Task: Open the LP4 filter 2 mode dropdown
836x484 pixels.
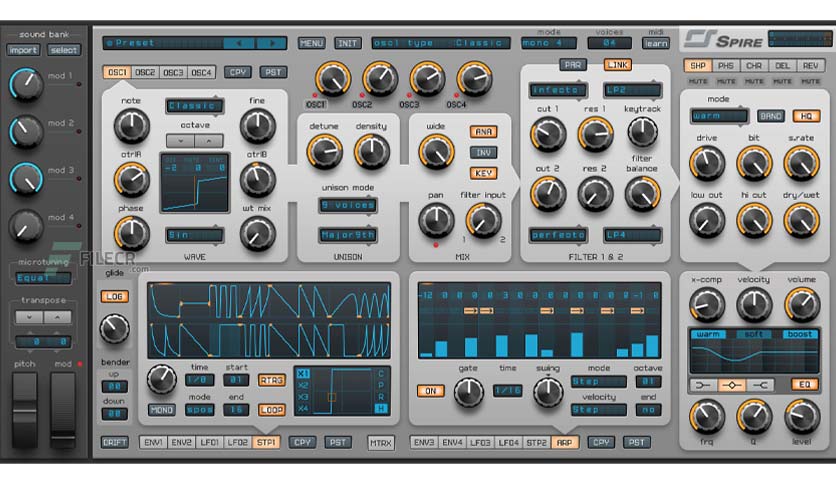Action: point(633,235)
